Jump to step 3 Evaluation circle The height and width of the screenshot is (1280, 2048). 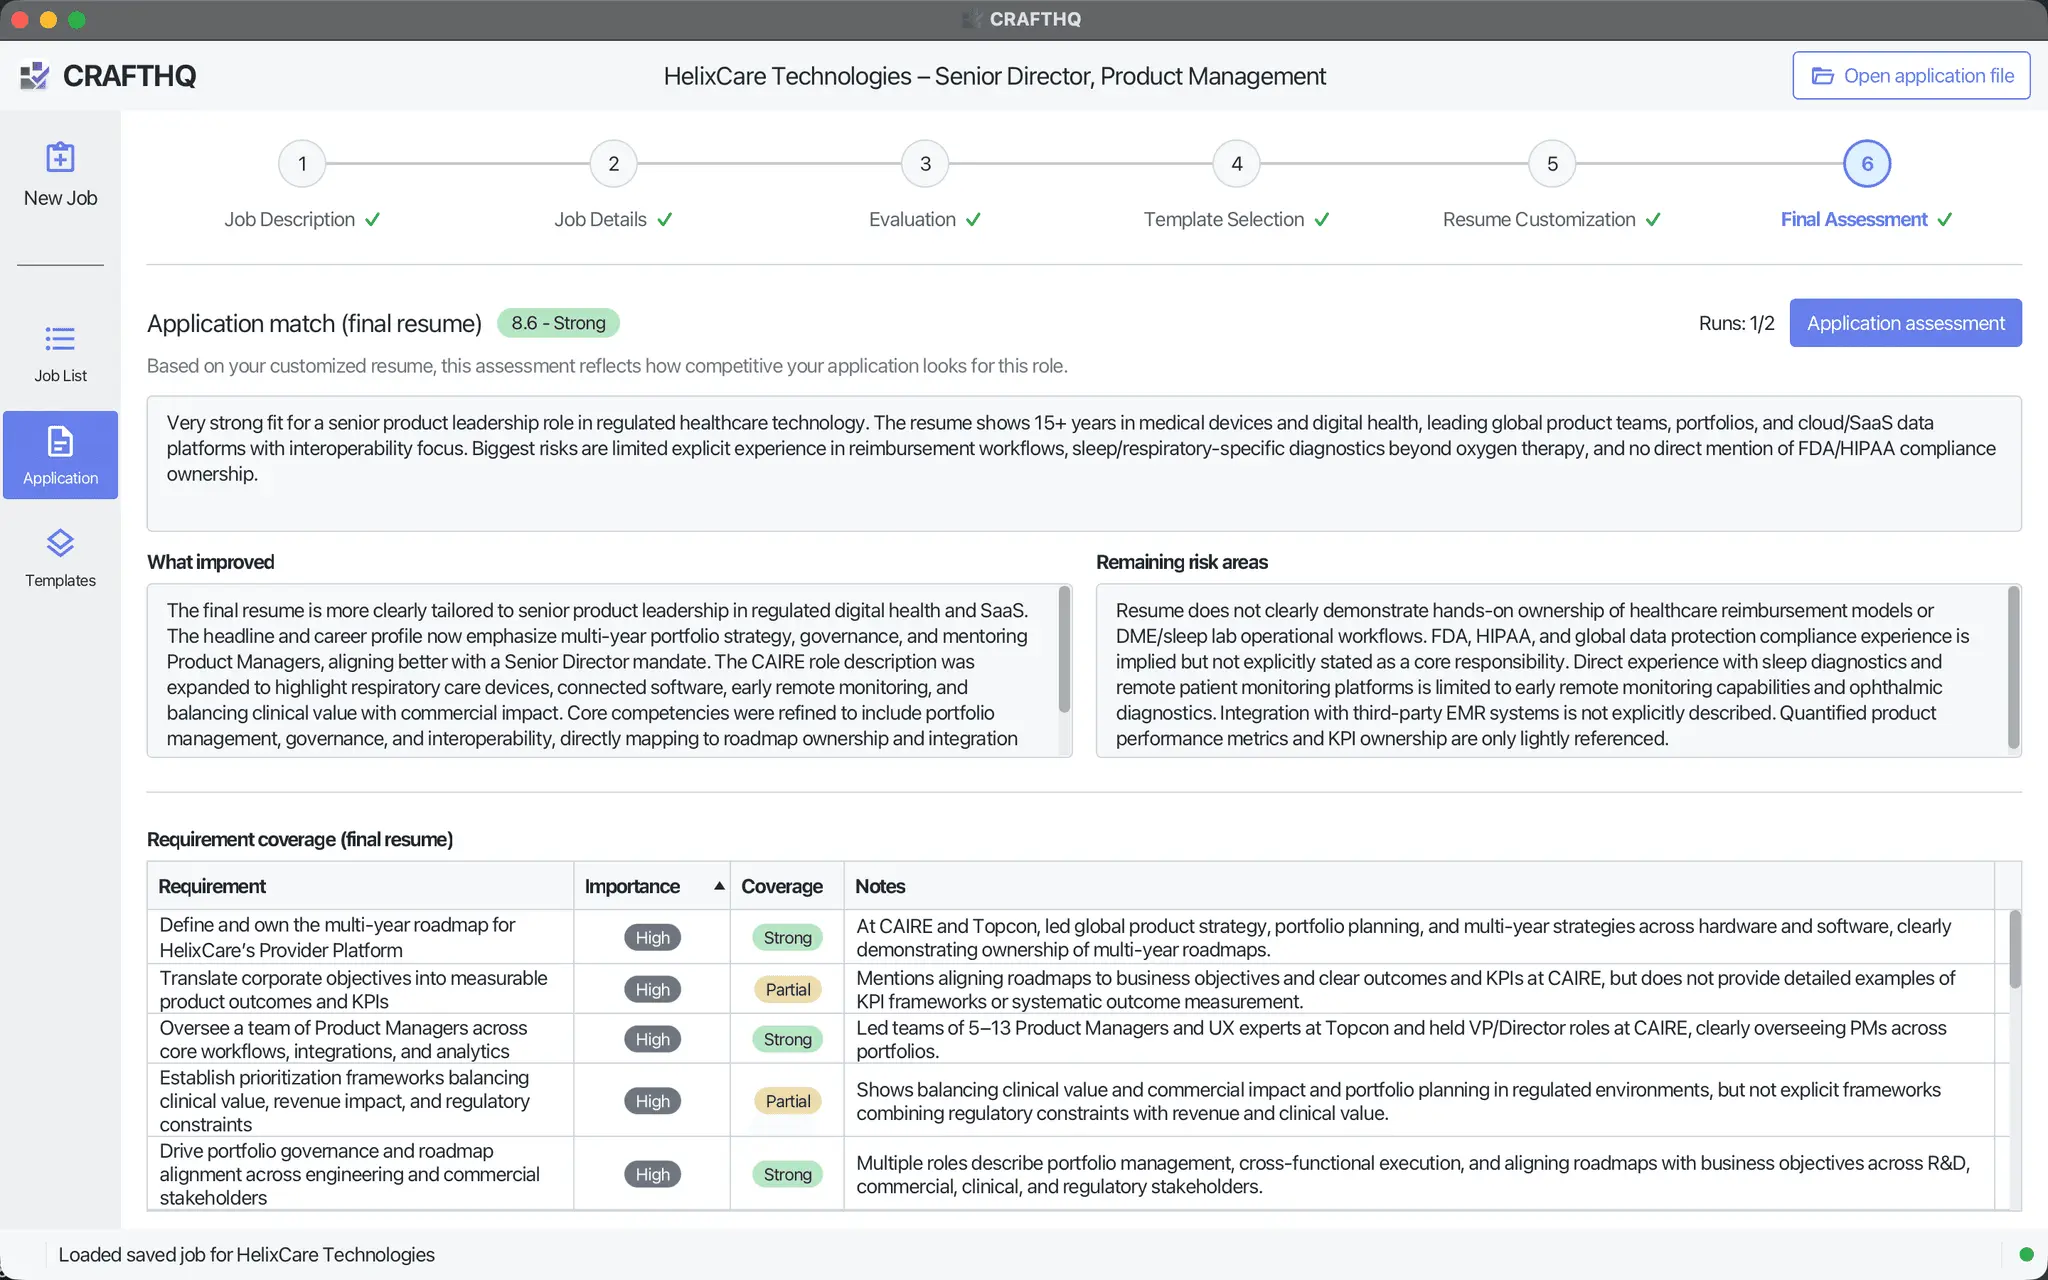click(x=925, y=164)
